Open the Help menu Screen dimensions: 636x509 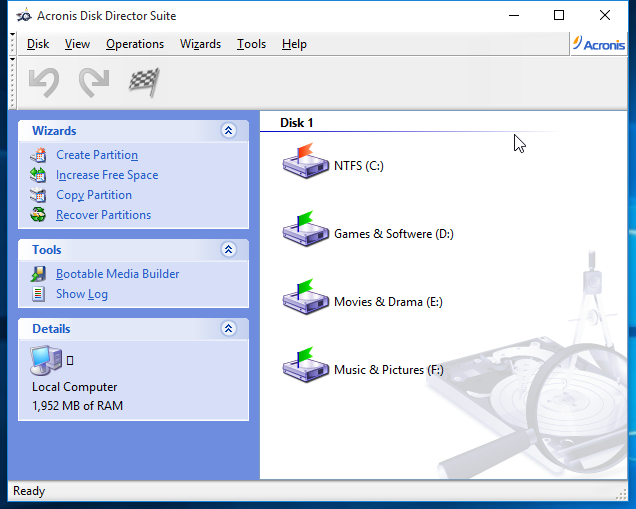pos(294,44)
